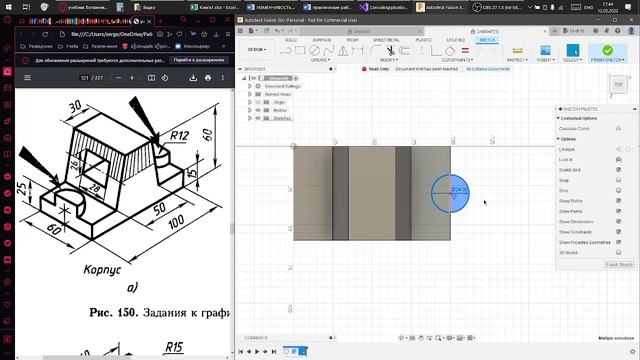Click Finish Sketch button in Sketch Palette

pyautogui.click(x=619, y=264)
